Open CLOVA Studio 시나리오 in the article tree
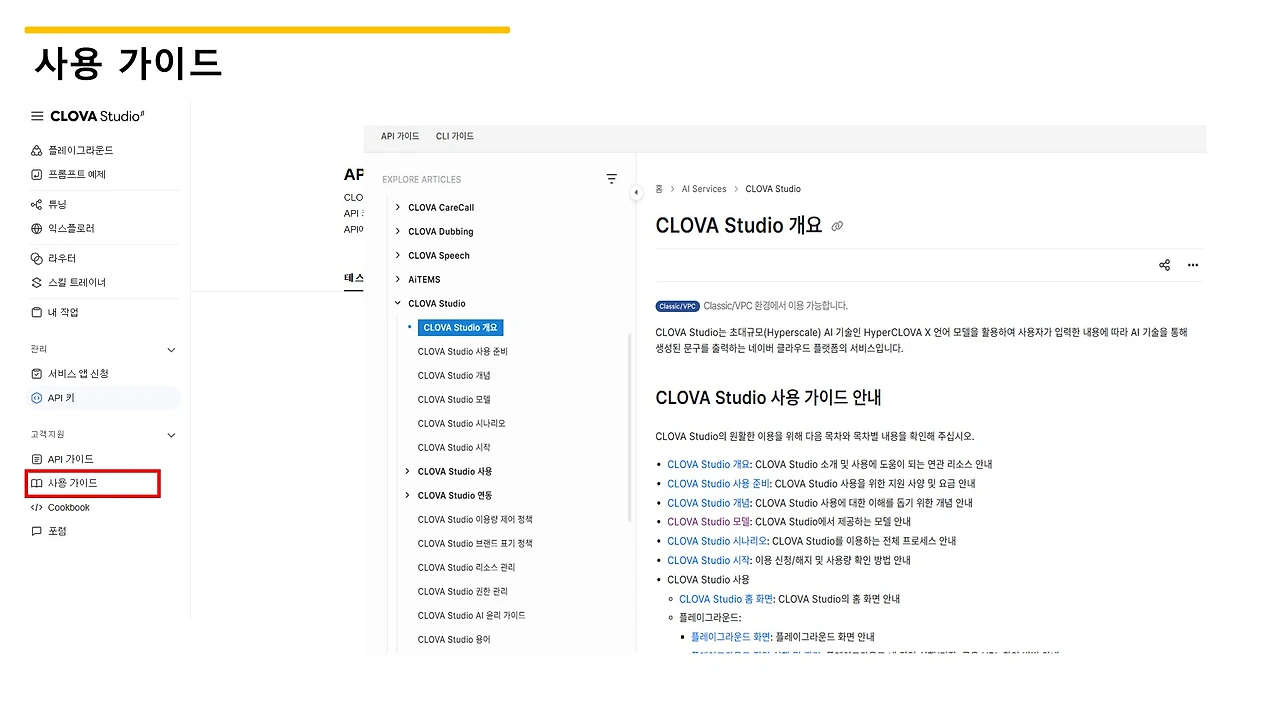Image resolution: width=1280 pixels, height=720 pixels. click(x=461, y=423)
